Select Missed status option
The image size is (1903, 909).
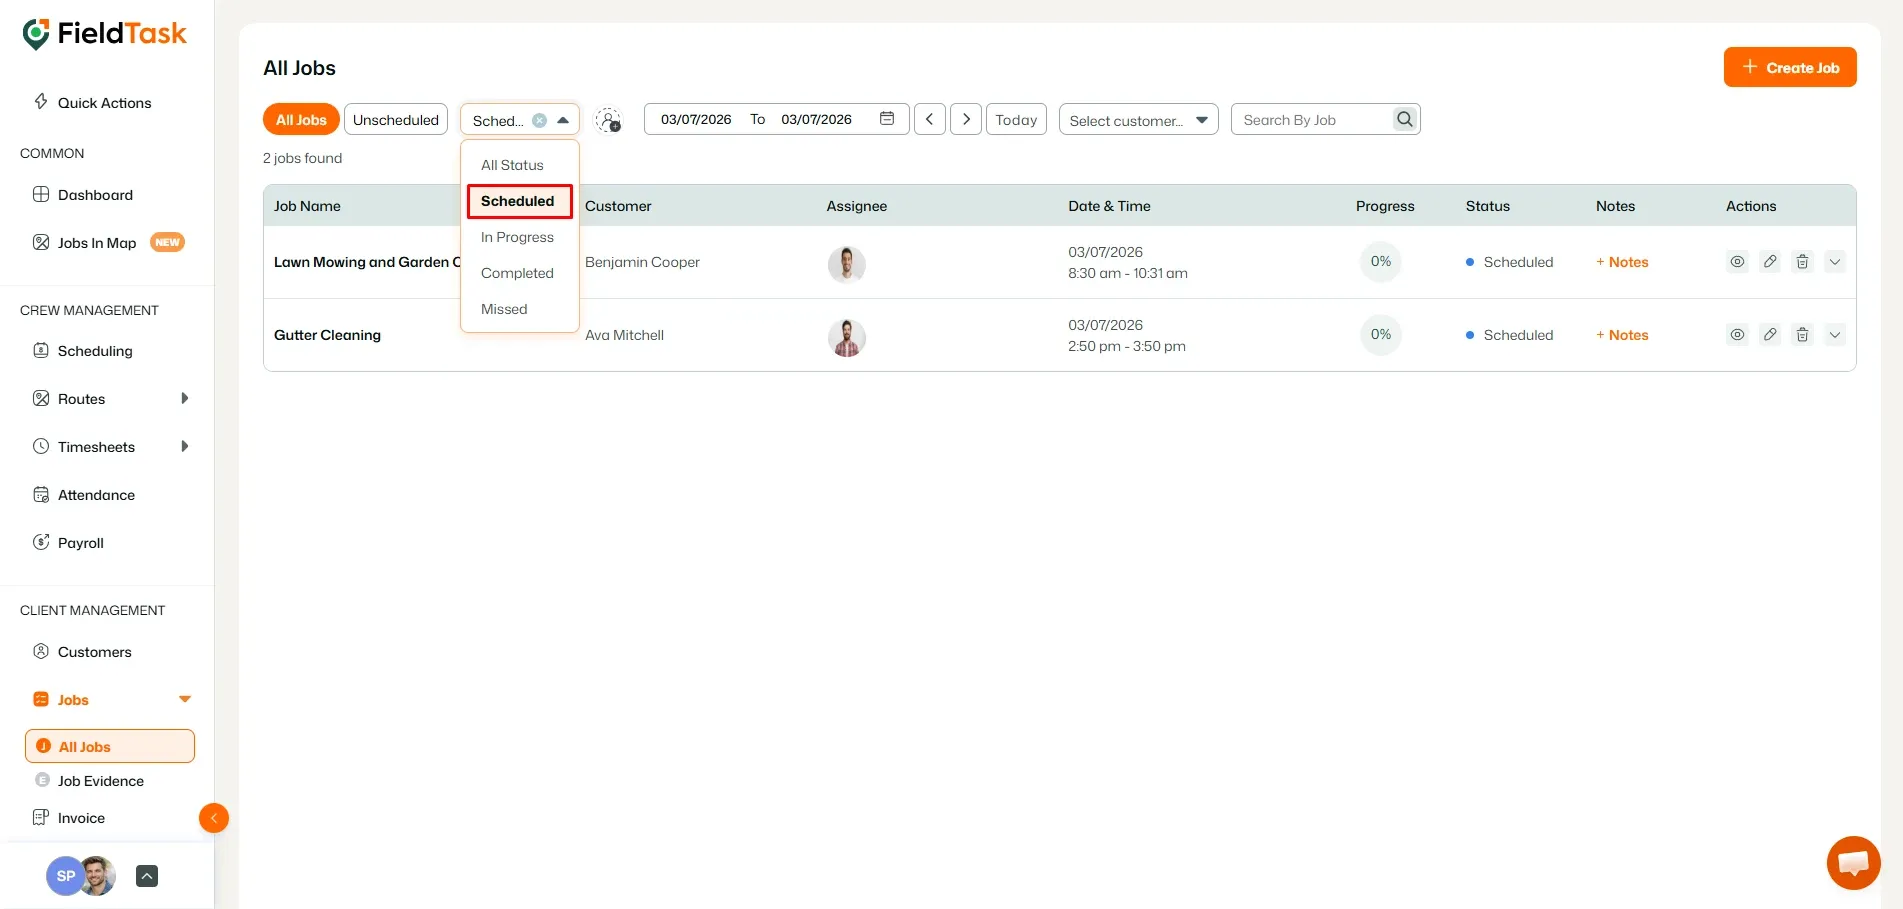[x=519, y=308]
